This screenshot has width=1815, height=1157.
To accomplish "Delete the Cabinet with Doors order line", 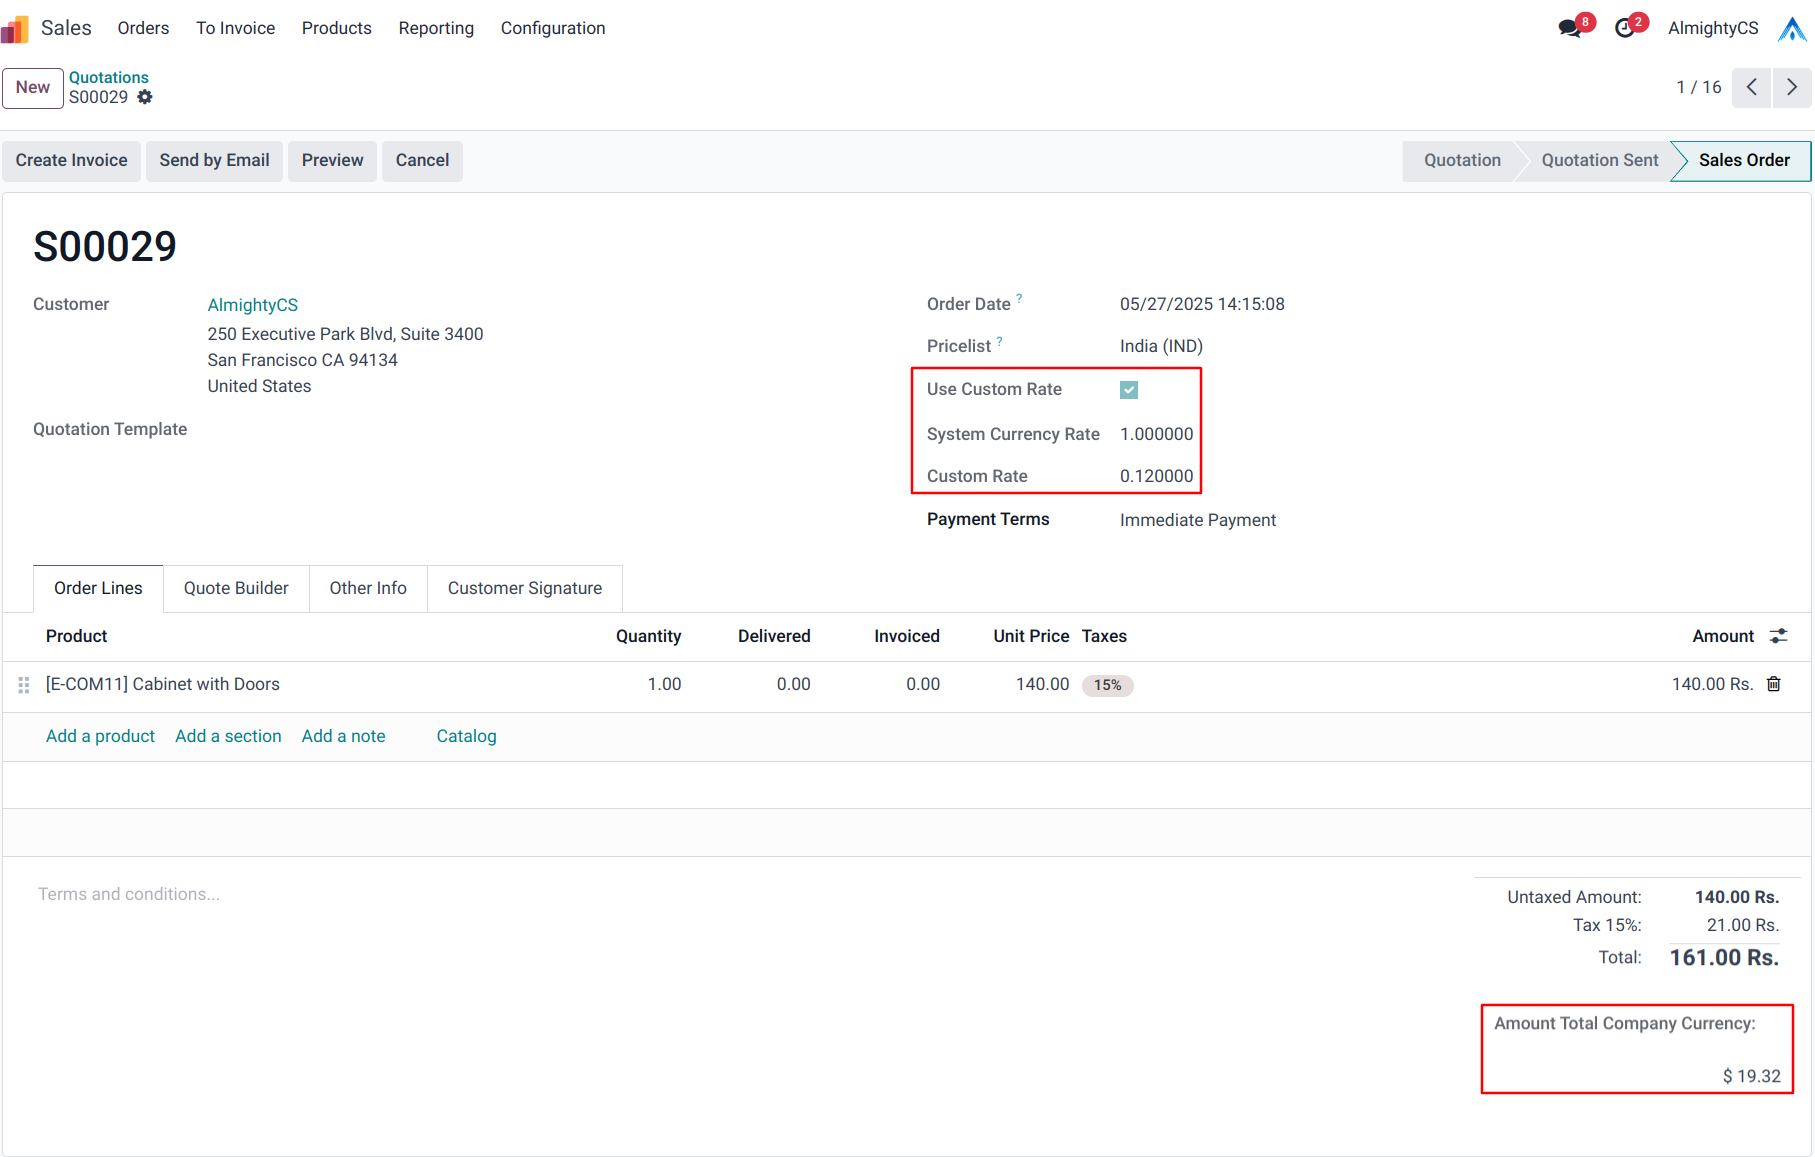I will (1774, 684).
